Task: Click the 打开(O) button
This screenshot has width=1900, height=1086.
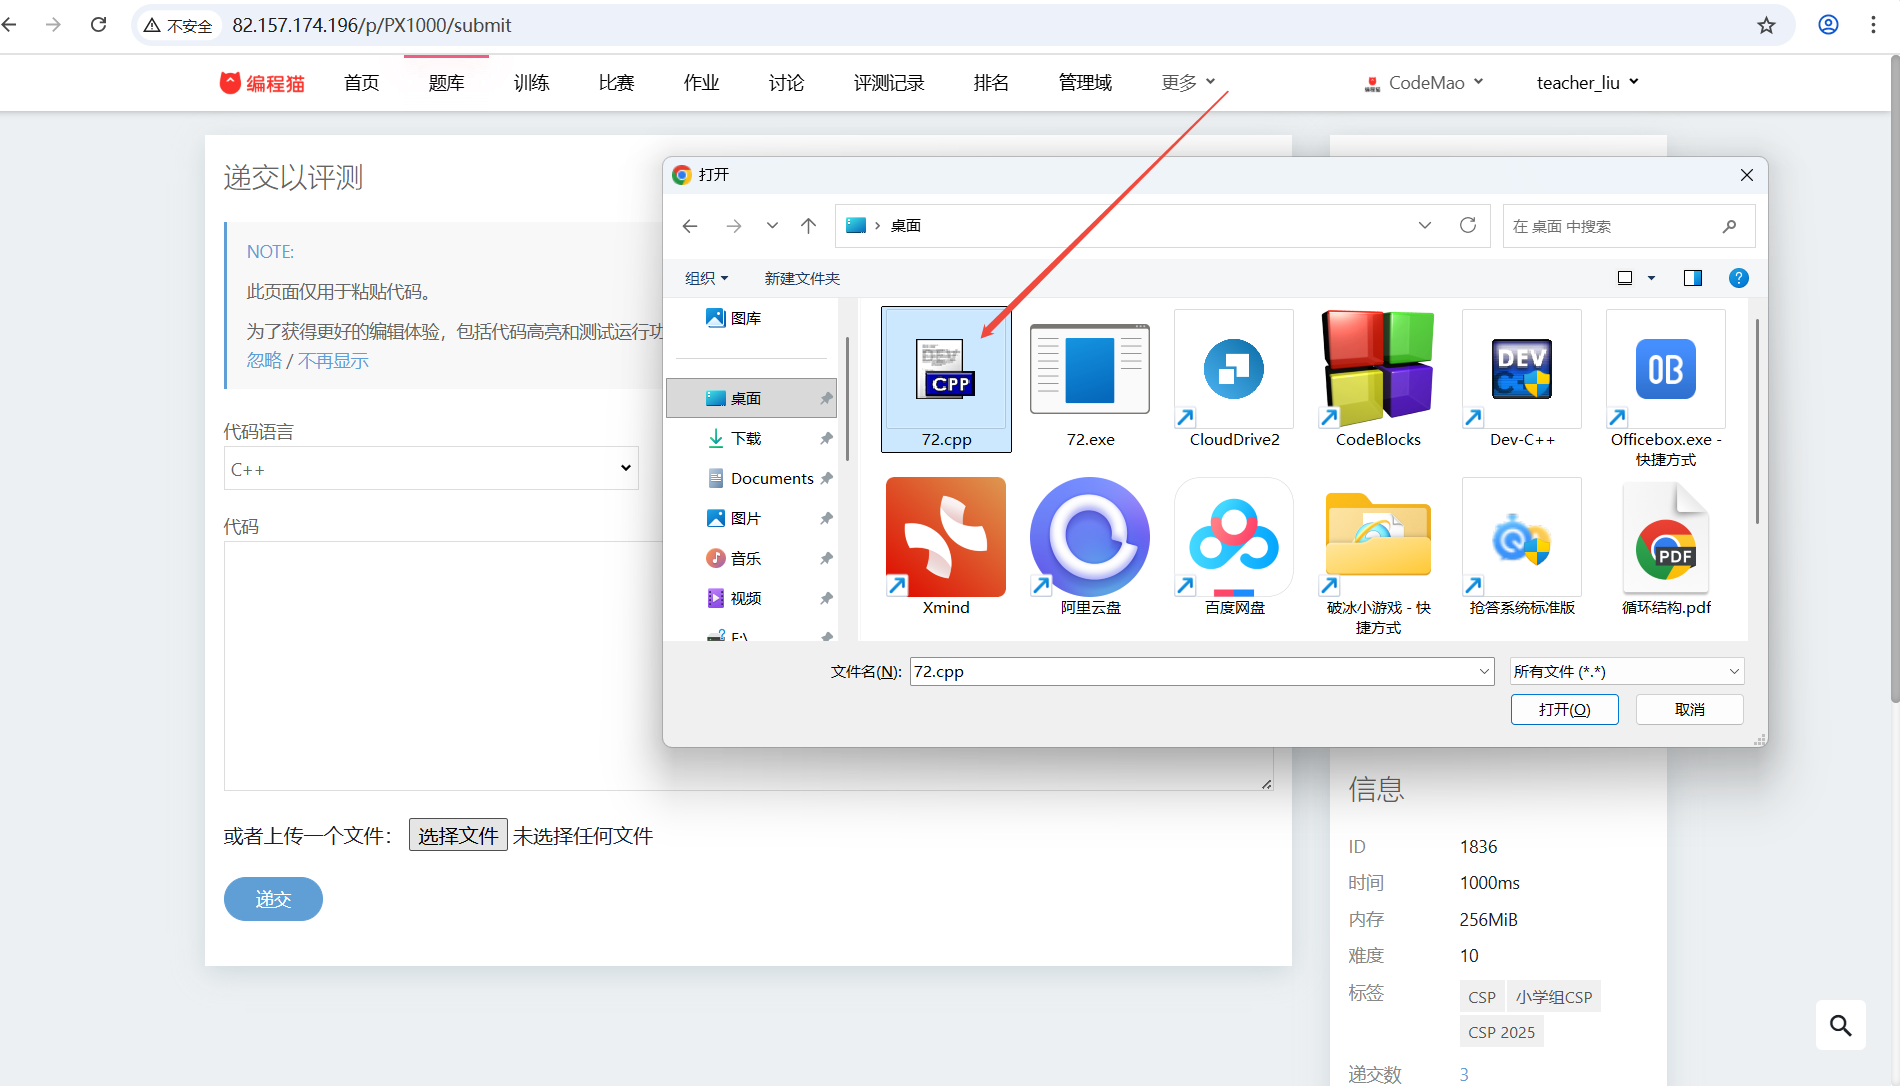Action: pyautogui.click(x=1564, y=709)
